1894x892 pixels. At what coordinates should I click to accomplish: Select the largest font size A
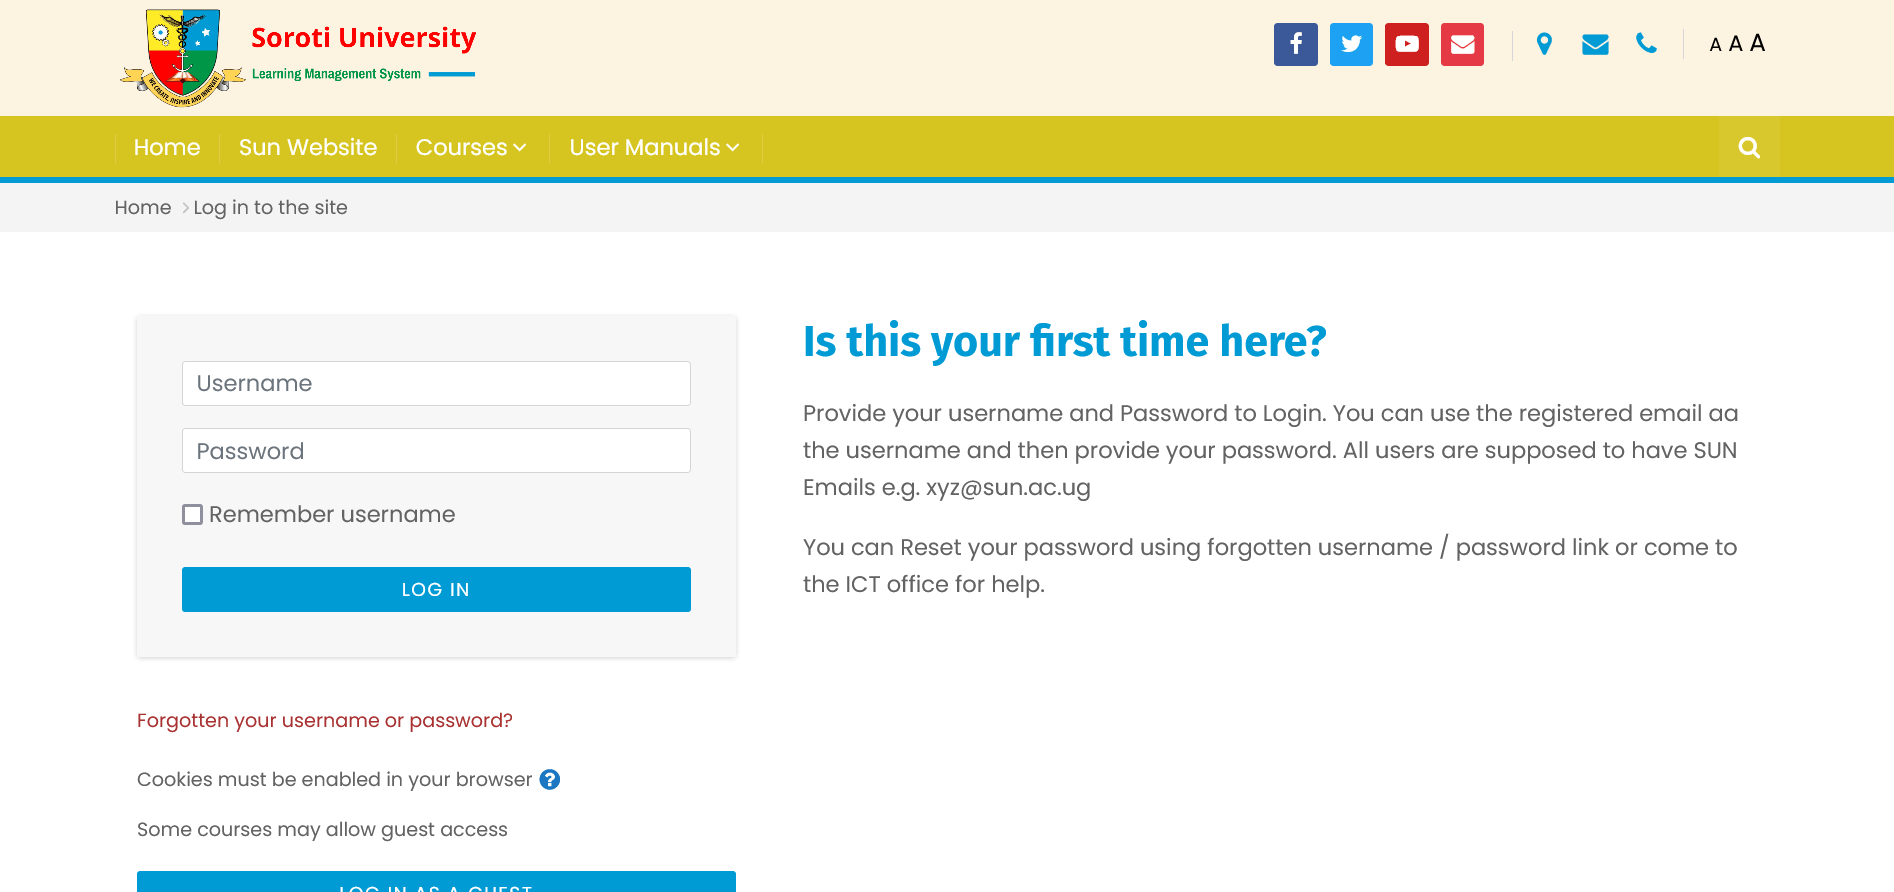click(1757, 43)
